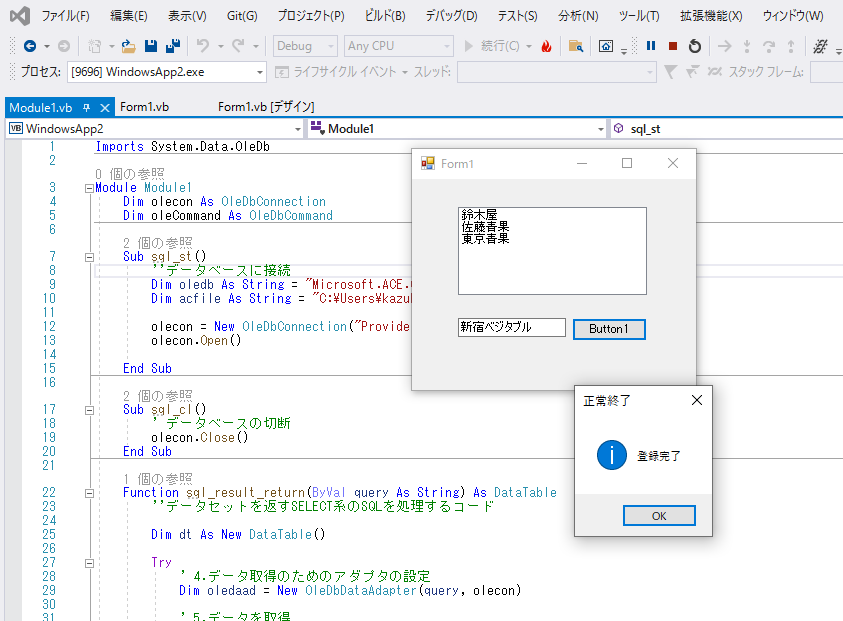Open the デバッグ(D) menu
The width and height of the screenshot is (843, 621).
451,16
